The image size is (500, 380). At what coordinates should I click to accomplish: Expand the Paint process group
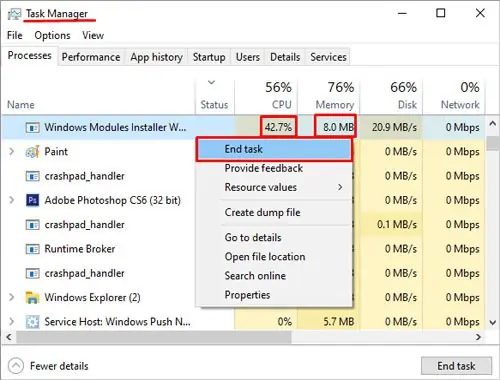(12, 152)
